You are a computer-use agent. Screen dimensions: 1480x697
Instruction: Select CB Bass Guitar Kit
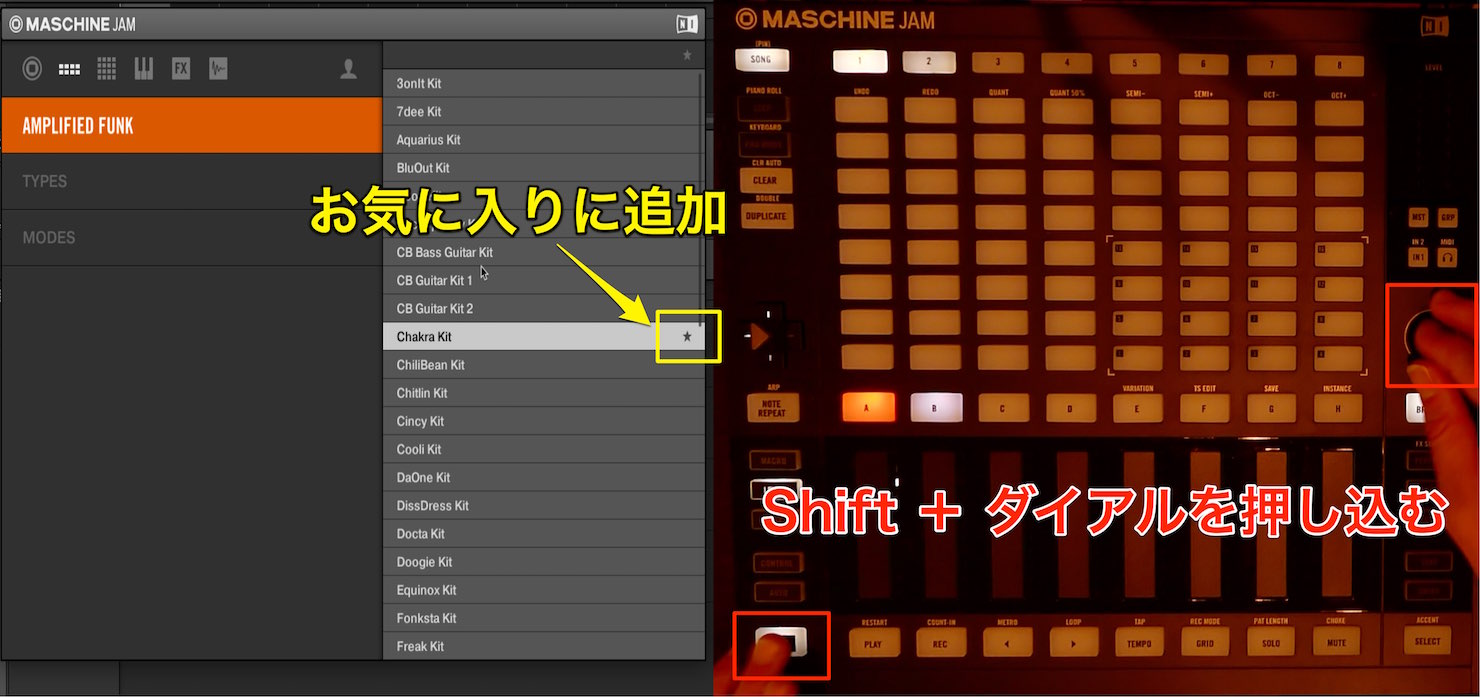point(543,252)
